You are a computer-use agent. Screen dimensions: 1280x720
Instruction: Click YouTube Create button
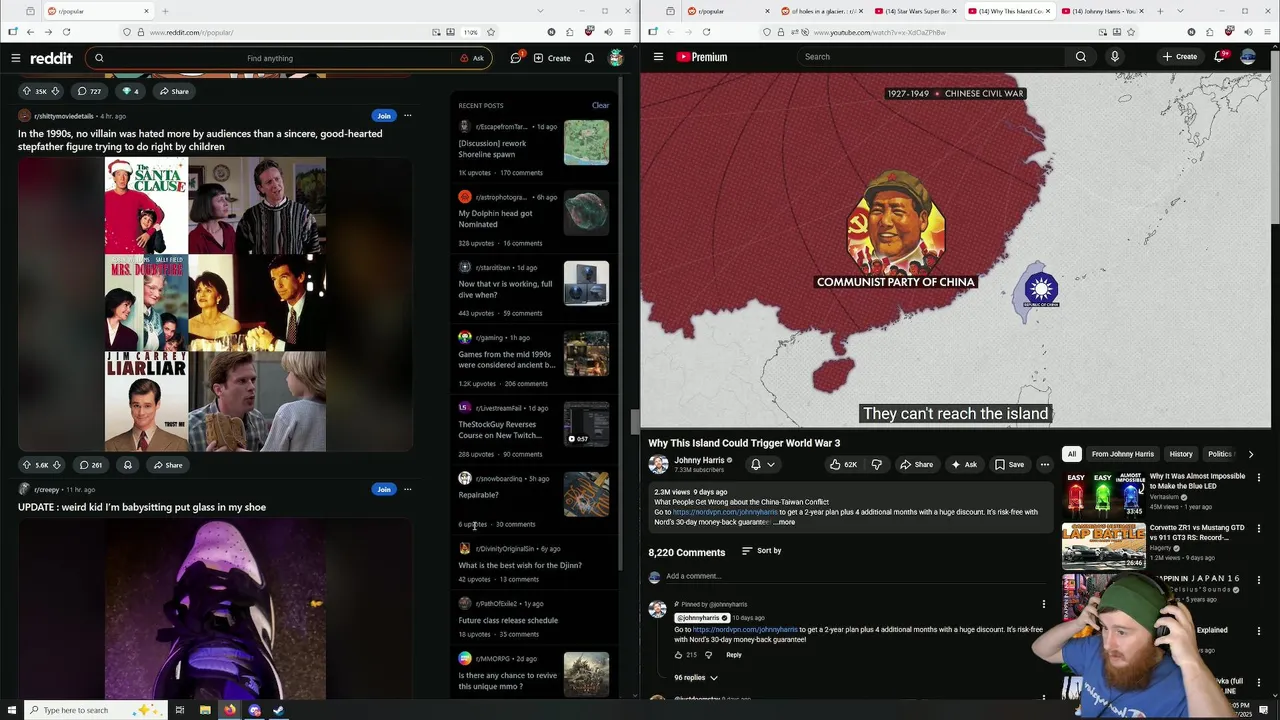pyautogui.click(x=1180, y=57)
